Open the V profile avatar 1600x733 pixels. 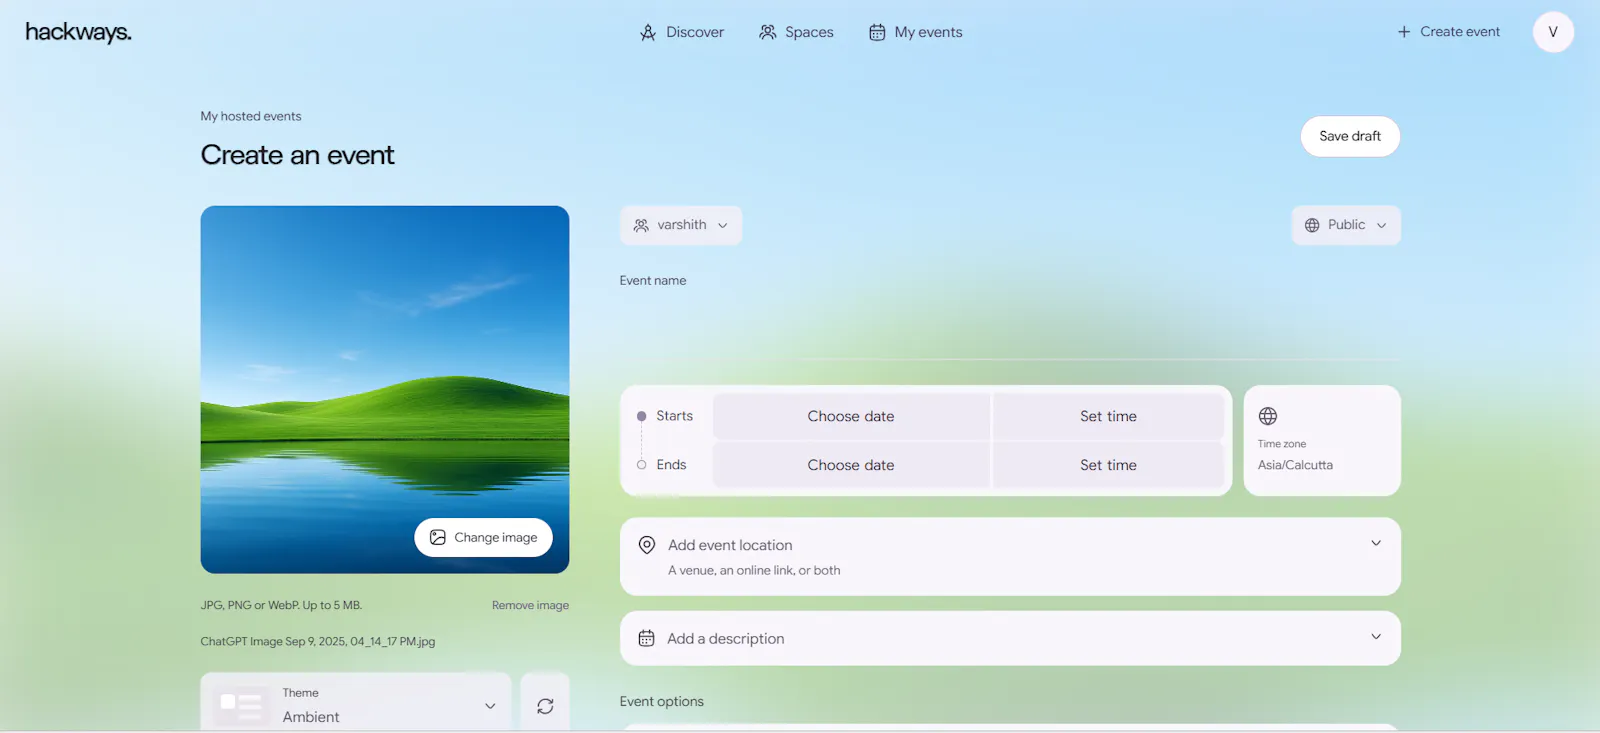(x=1553, y=32)
